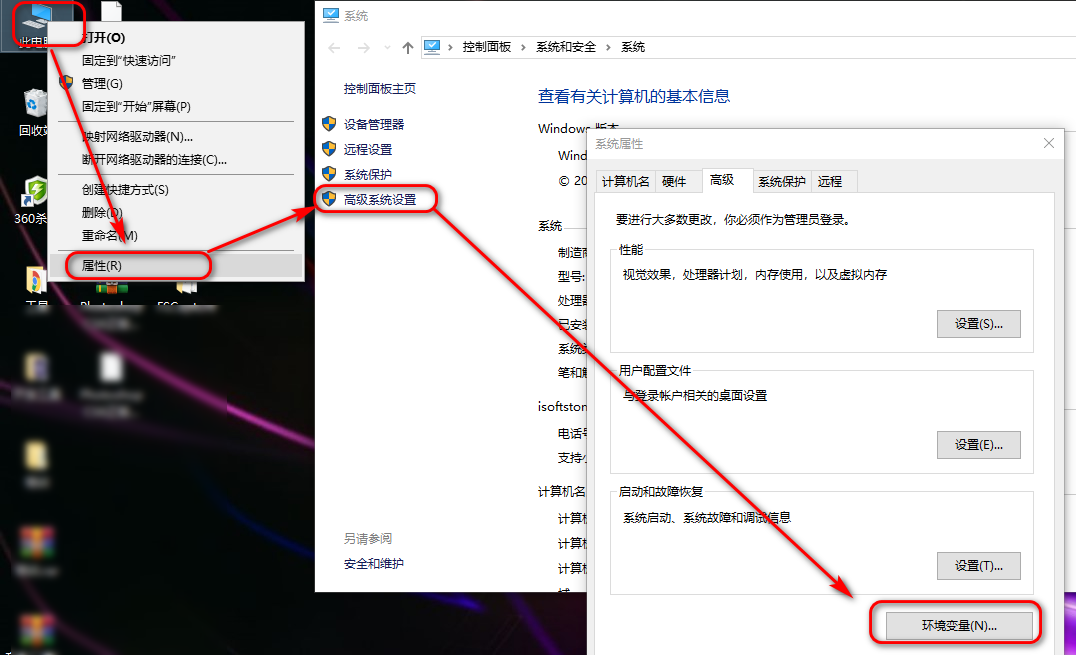Click the computer icon in the address bar
This screenshot has width=1076, height=655.
point(432,46)
